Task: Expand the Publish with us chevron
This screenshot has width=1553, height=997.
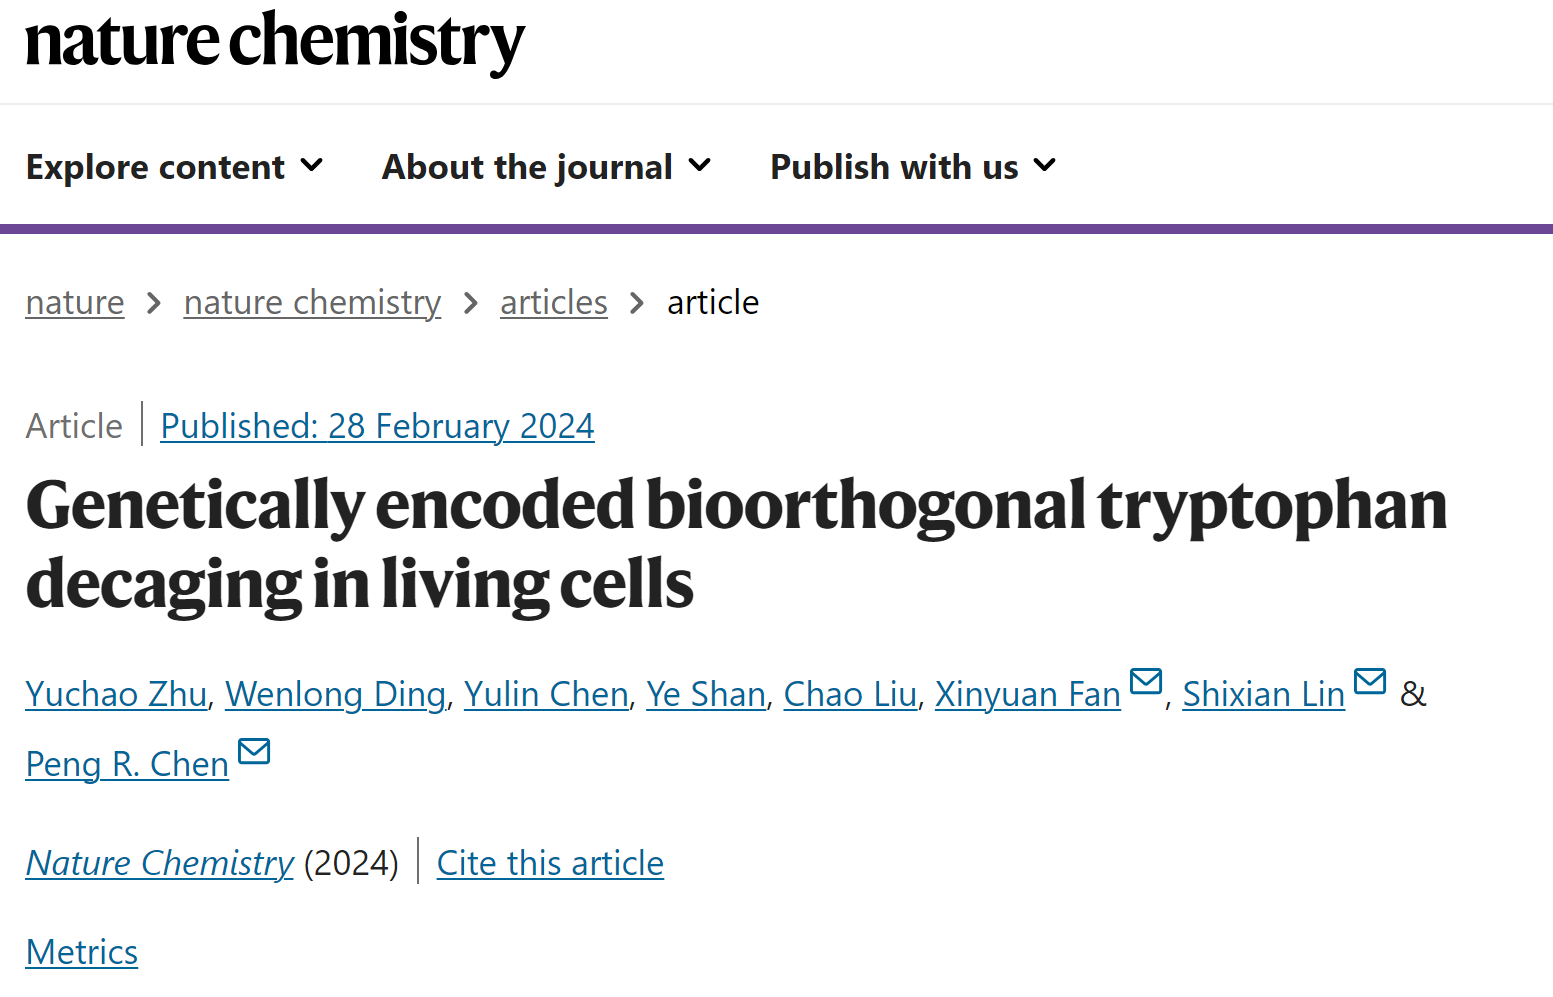Action: tap(1045, 165)
